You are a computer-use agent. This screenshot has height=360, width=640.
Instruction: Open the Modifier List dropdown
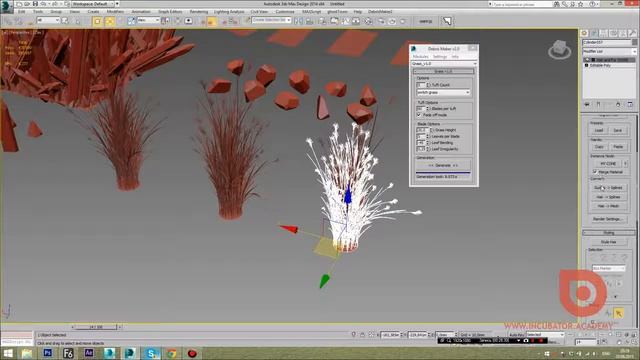pyautogui.click(x=609, y=51)
